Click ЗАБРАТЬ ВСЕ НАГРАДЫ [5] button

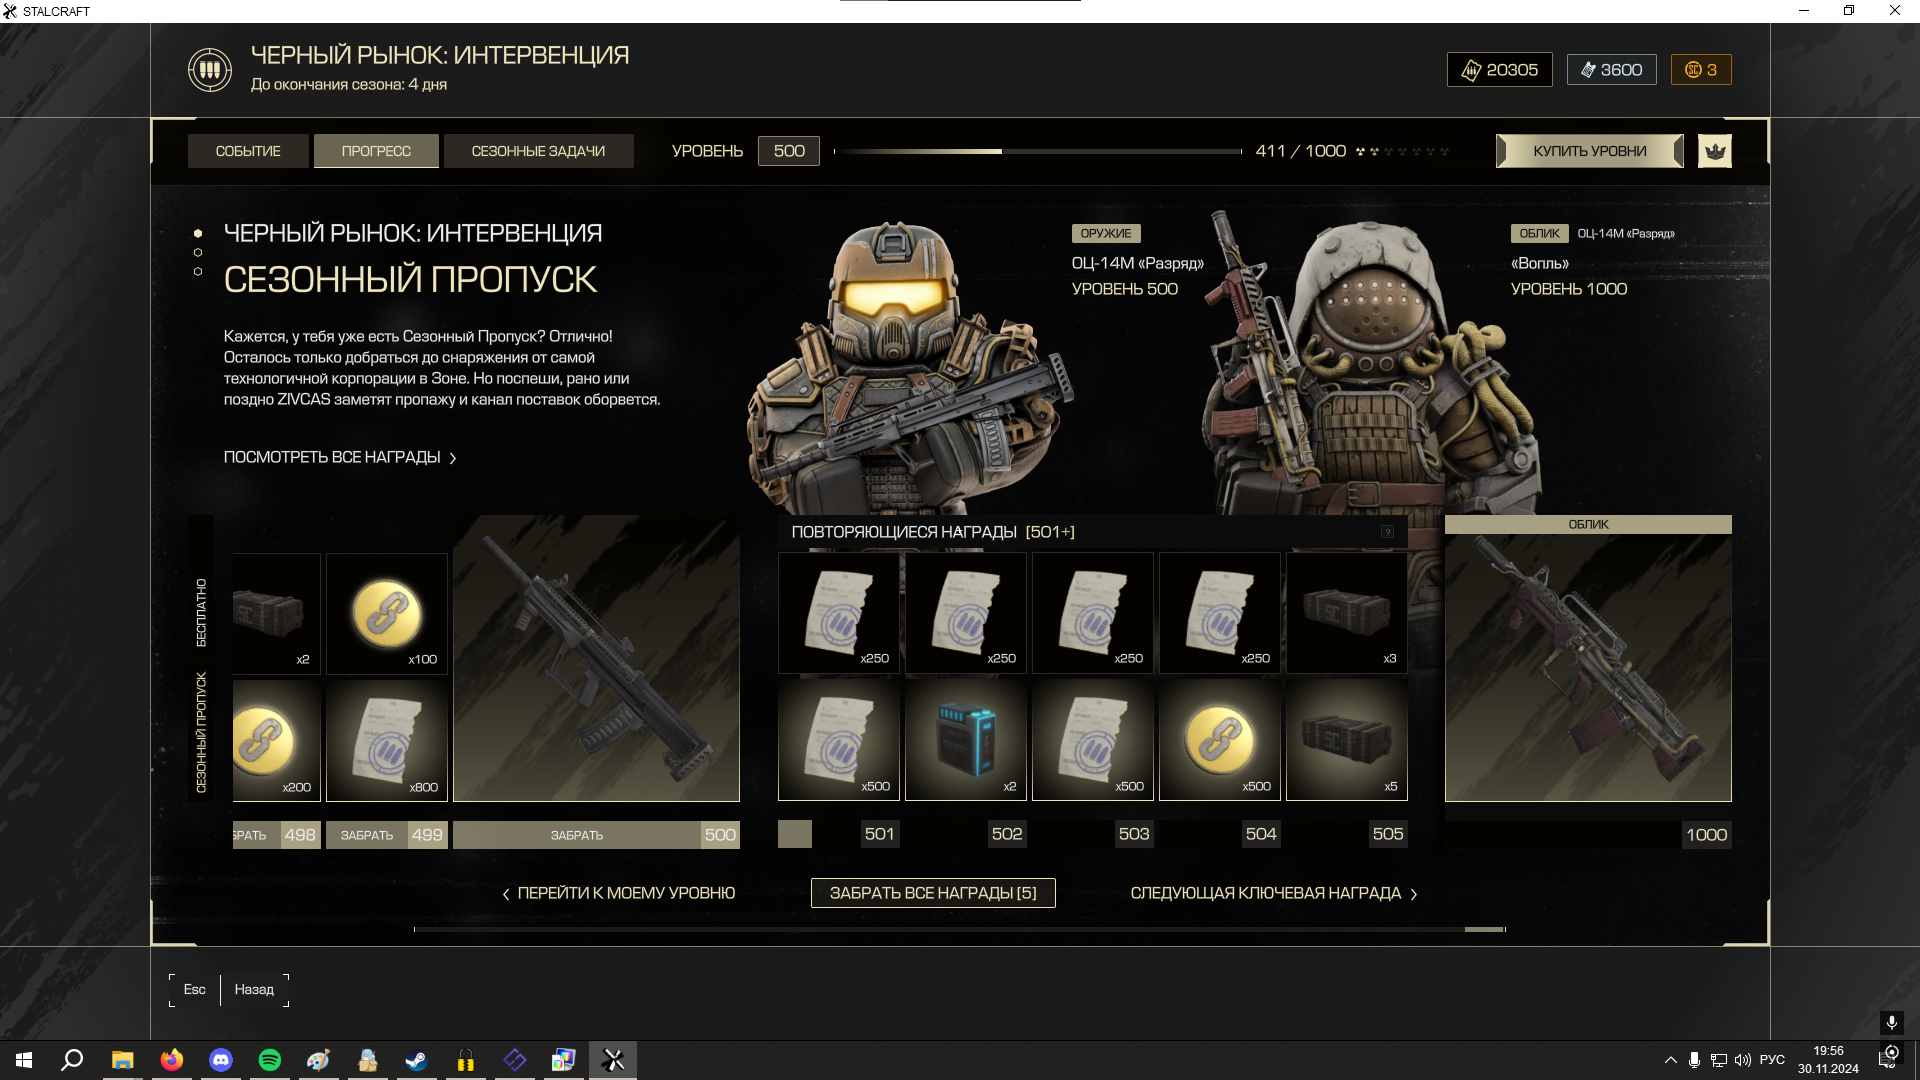[933, 893]
